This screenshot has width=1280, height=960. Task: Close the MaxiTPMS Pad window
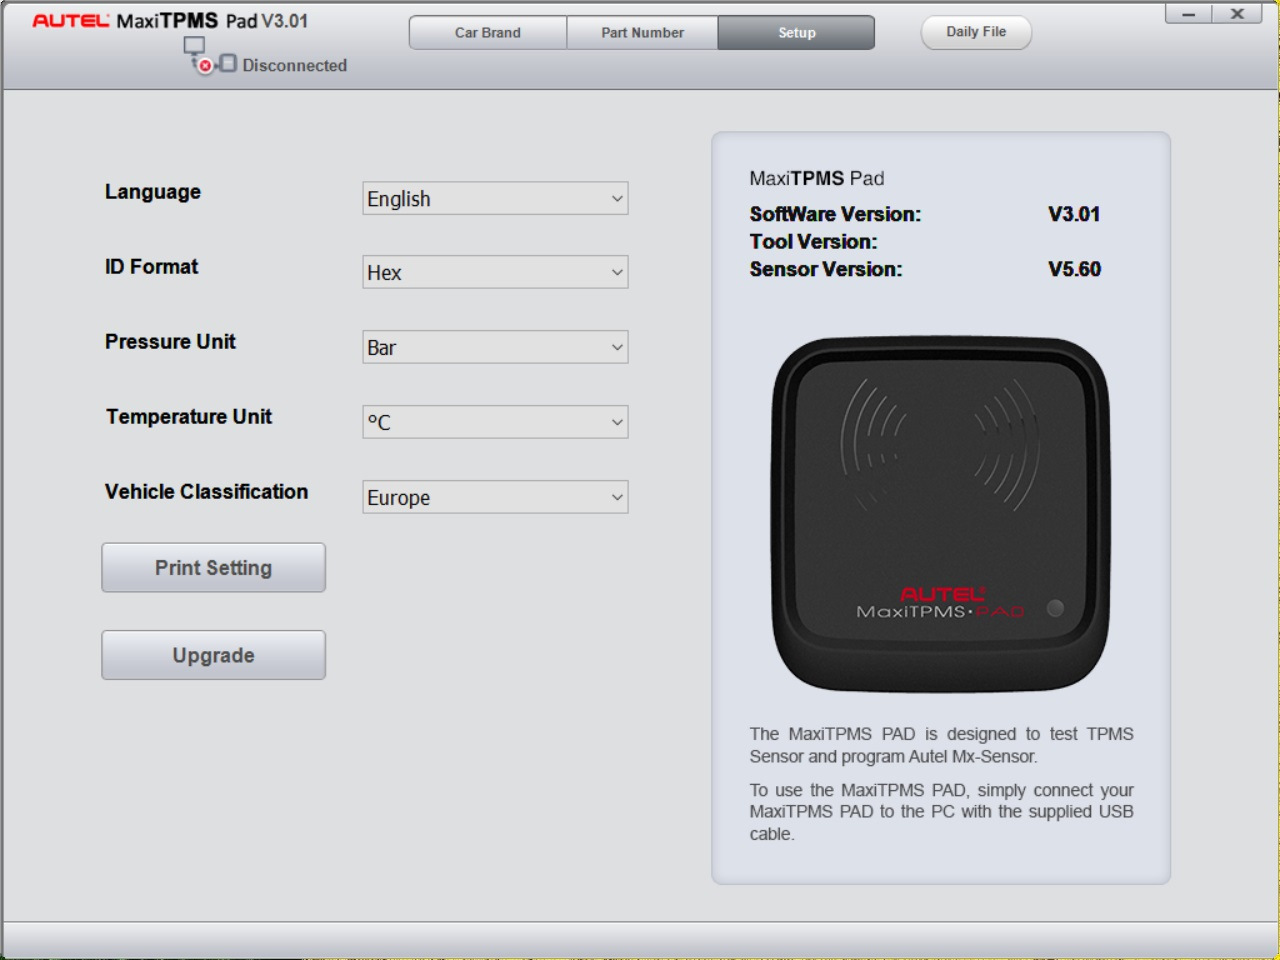point(1237,14)
